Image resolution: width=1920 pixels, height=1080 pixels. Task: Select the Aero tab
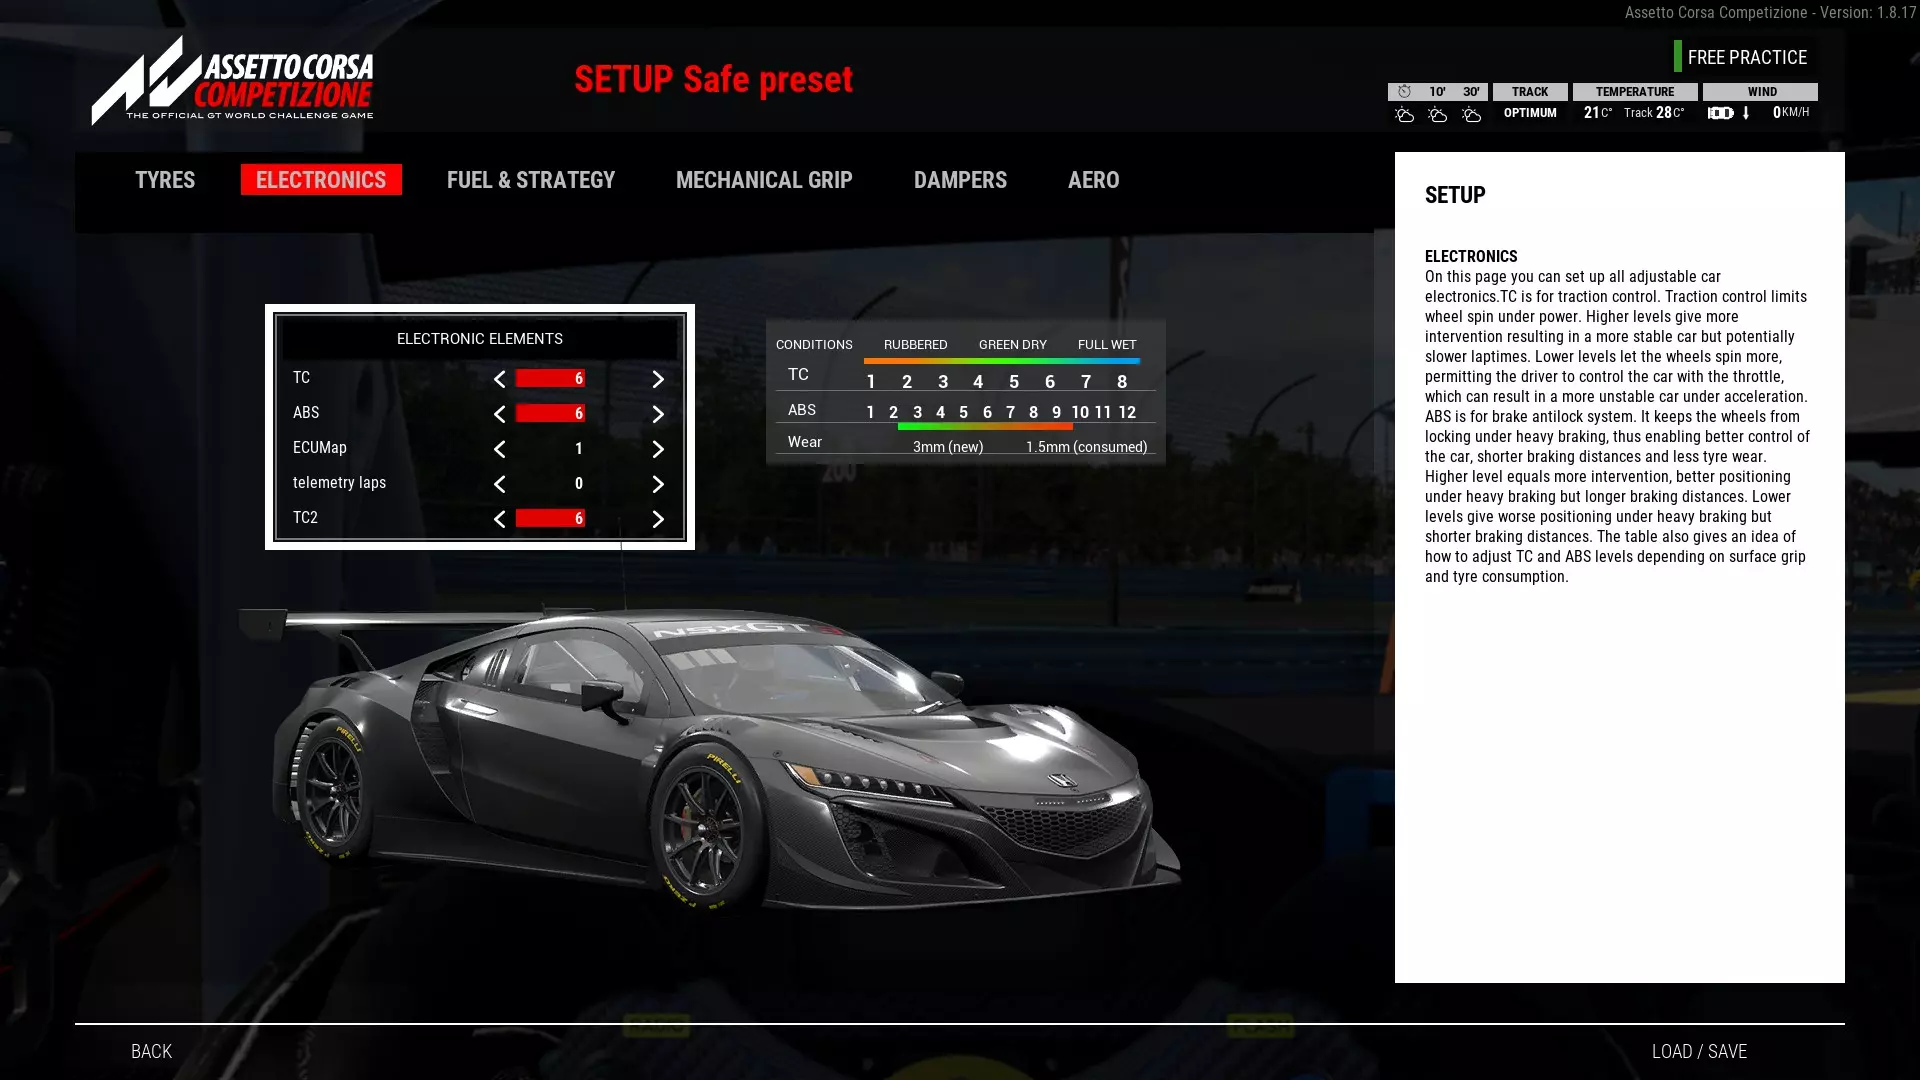tap(1093, 180)
